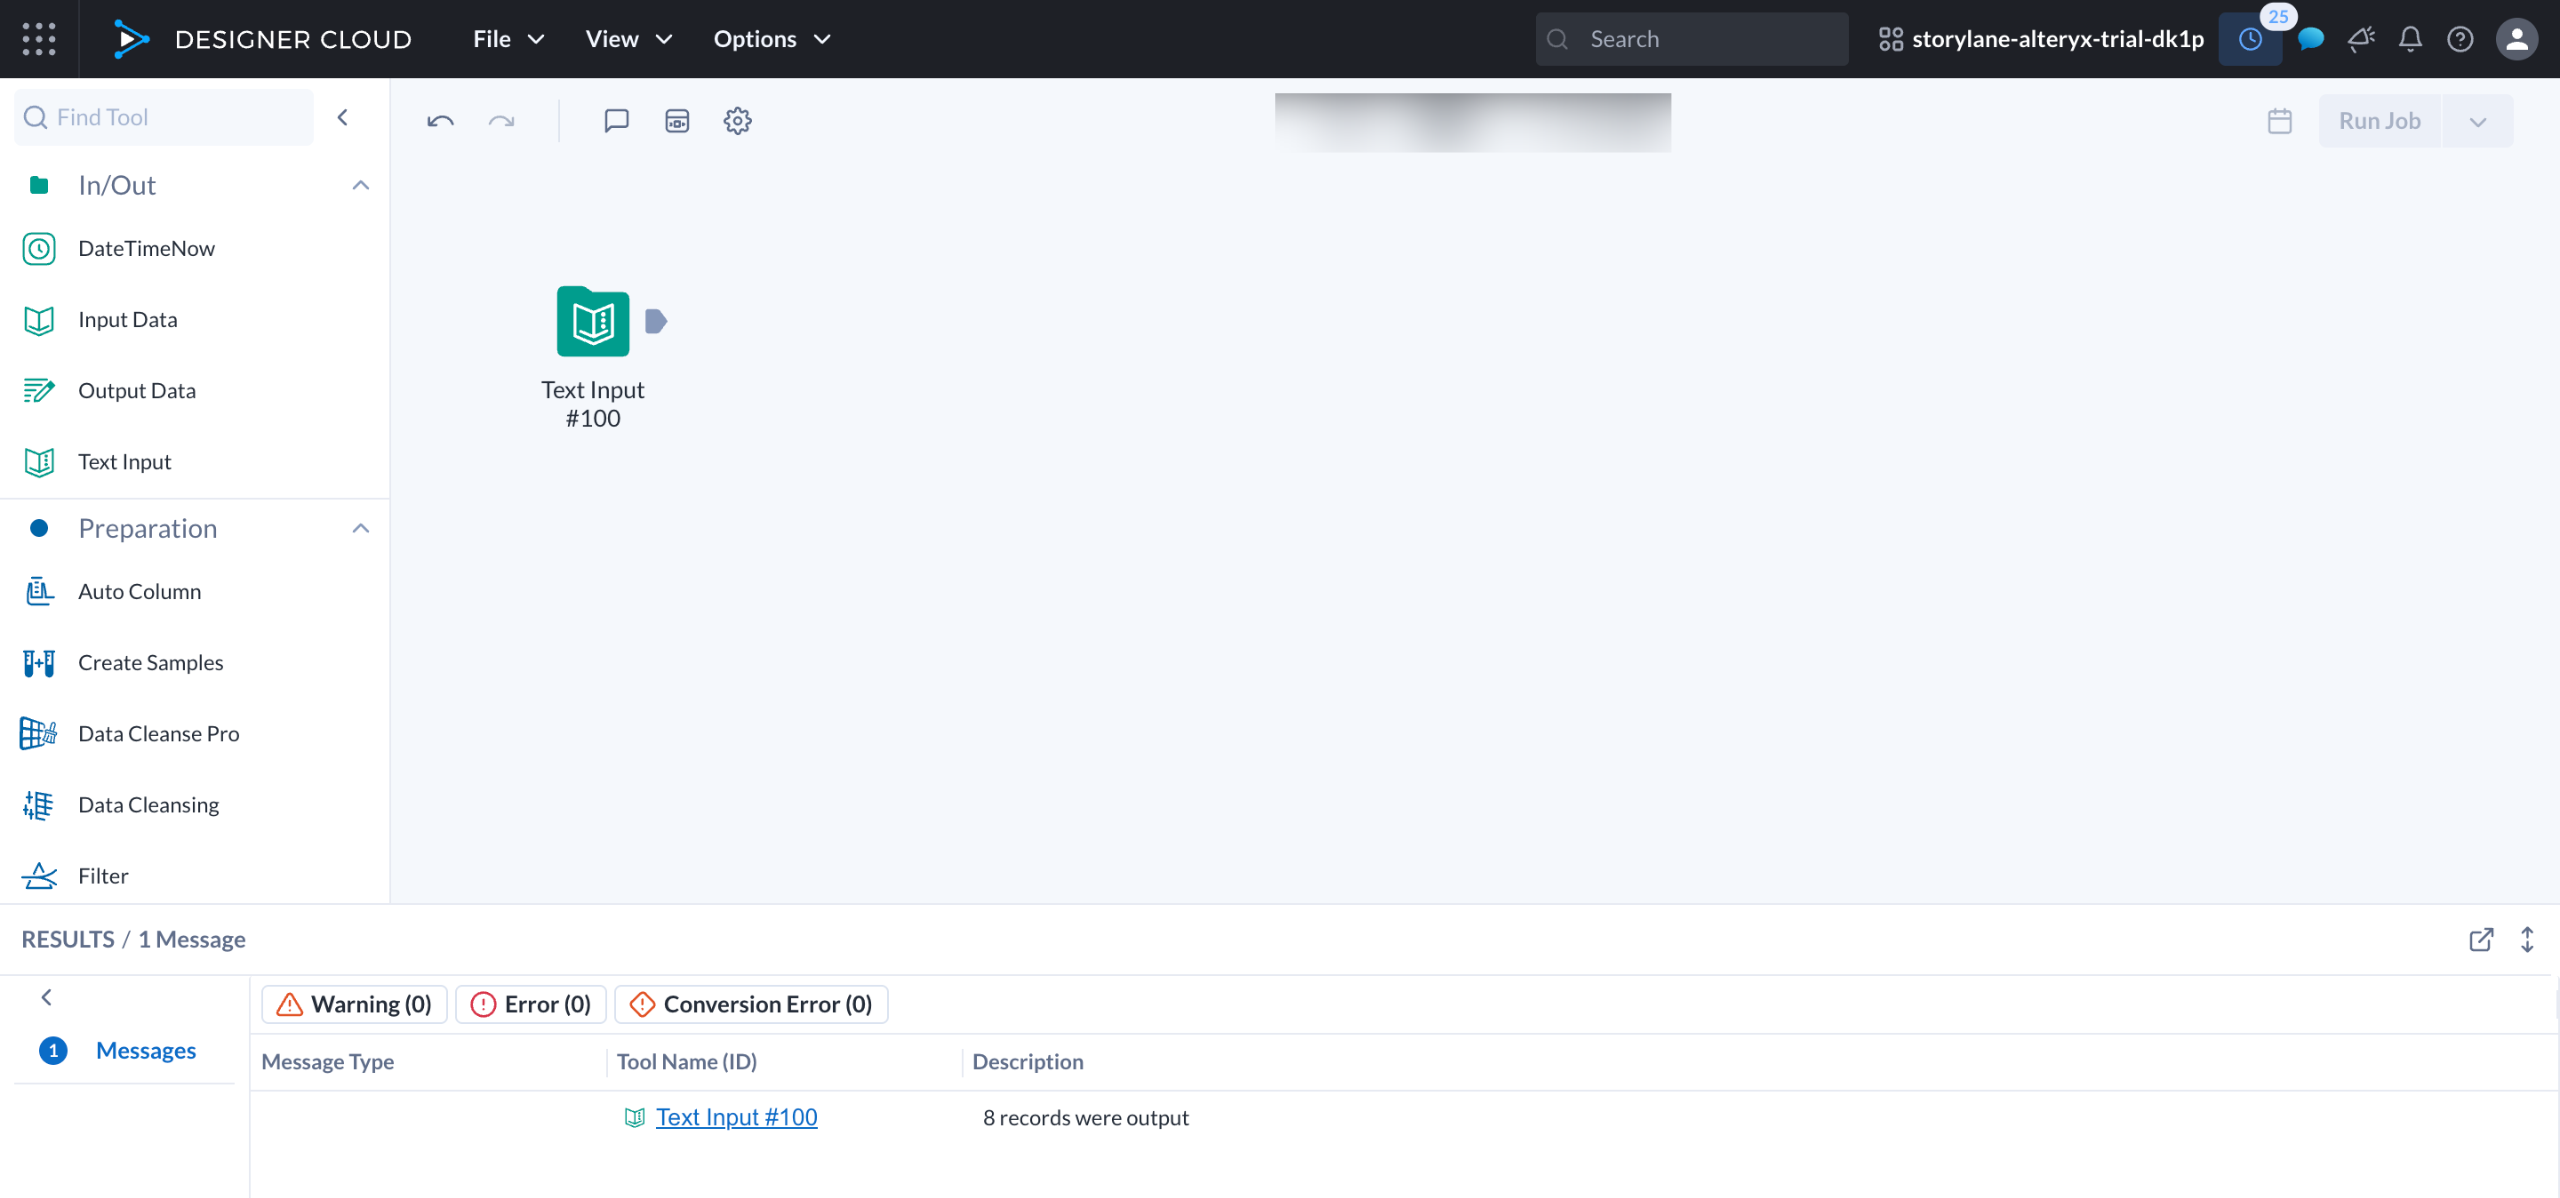Click the Filter tool in palette

pos(103,876)
